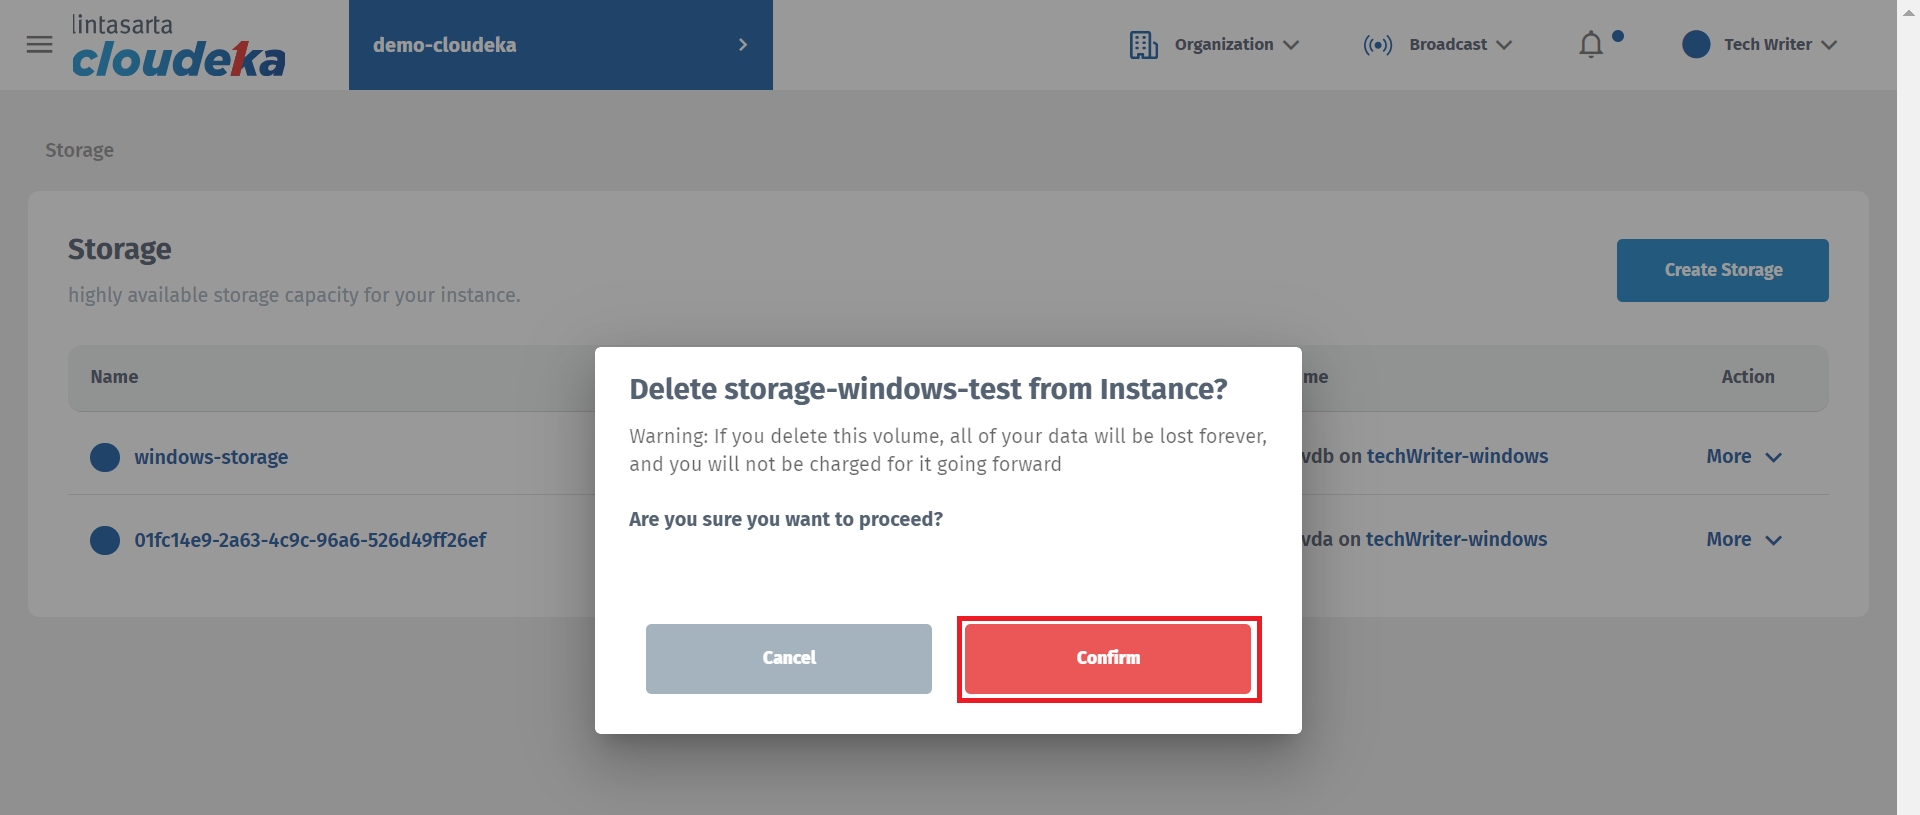Image resolution: width=1920 pixels, height=815 pixels.
Task: Cancel the delete storage dialog
Action: [x=788, y=659]
